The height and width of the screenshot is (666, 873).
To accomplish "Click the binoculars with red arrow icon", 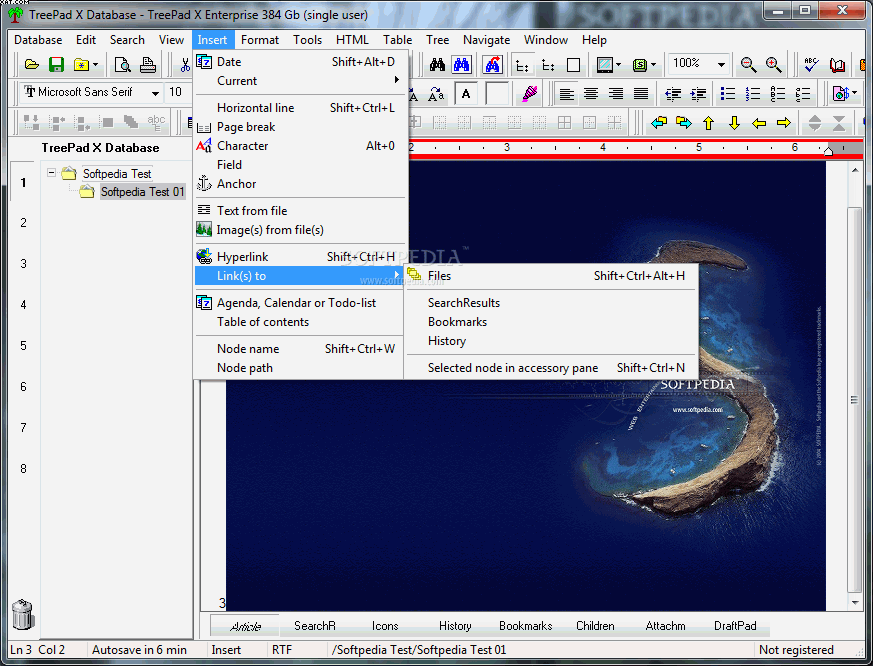I will click(x=492, y=65).
